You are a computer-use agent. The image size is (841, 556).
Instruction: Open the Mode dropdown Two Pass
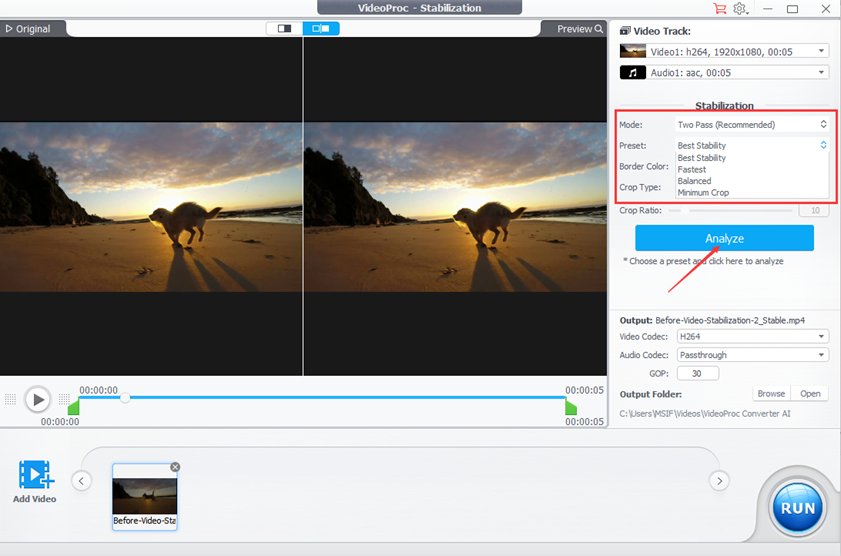[752, 124]
